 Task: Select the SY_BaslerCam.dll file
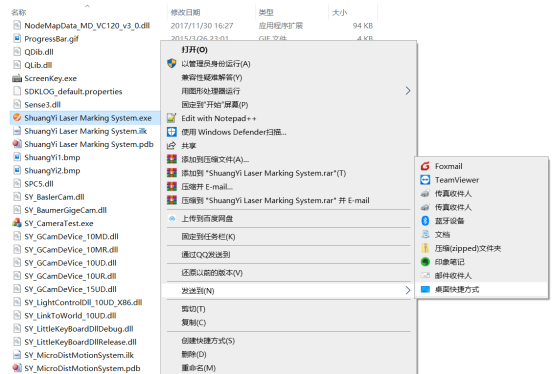point(54,197)
